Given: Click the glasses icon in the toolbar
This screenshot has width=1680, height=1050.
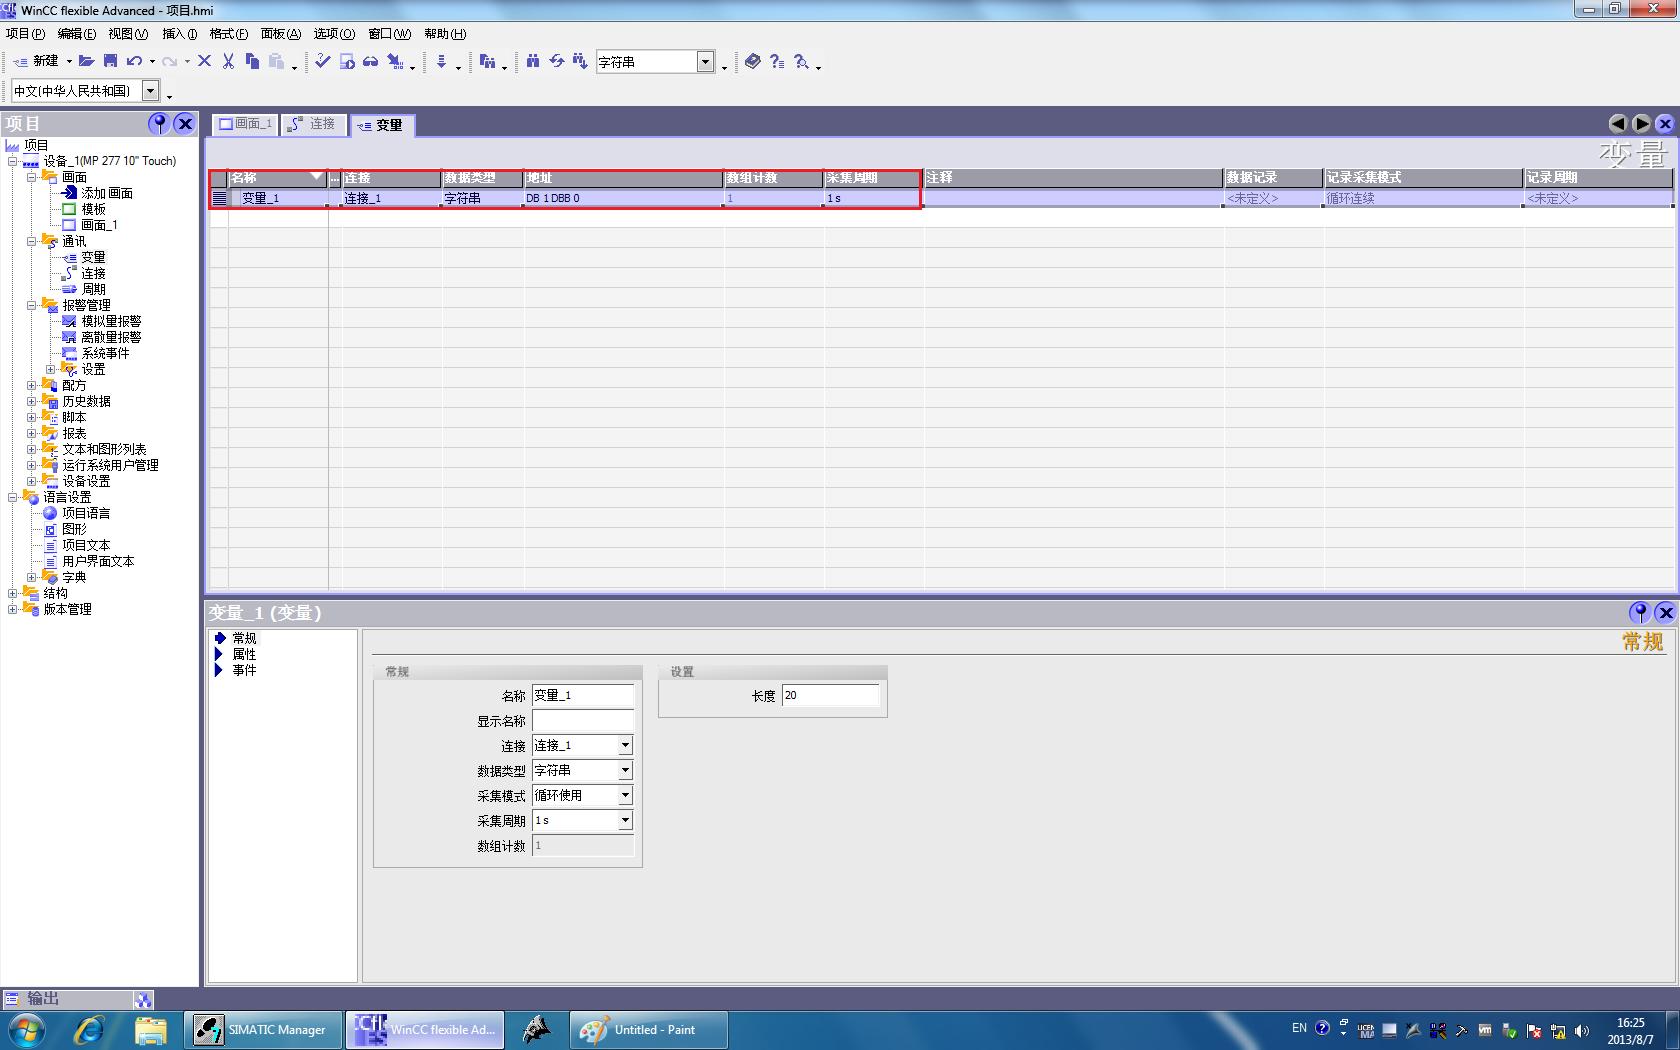Looking at the screenshot, I should tap(370, 61).
